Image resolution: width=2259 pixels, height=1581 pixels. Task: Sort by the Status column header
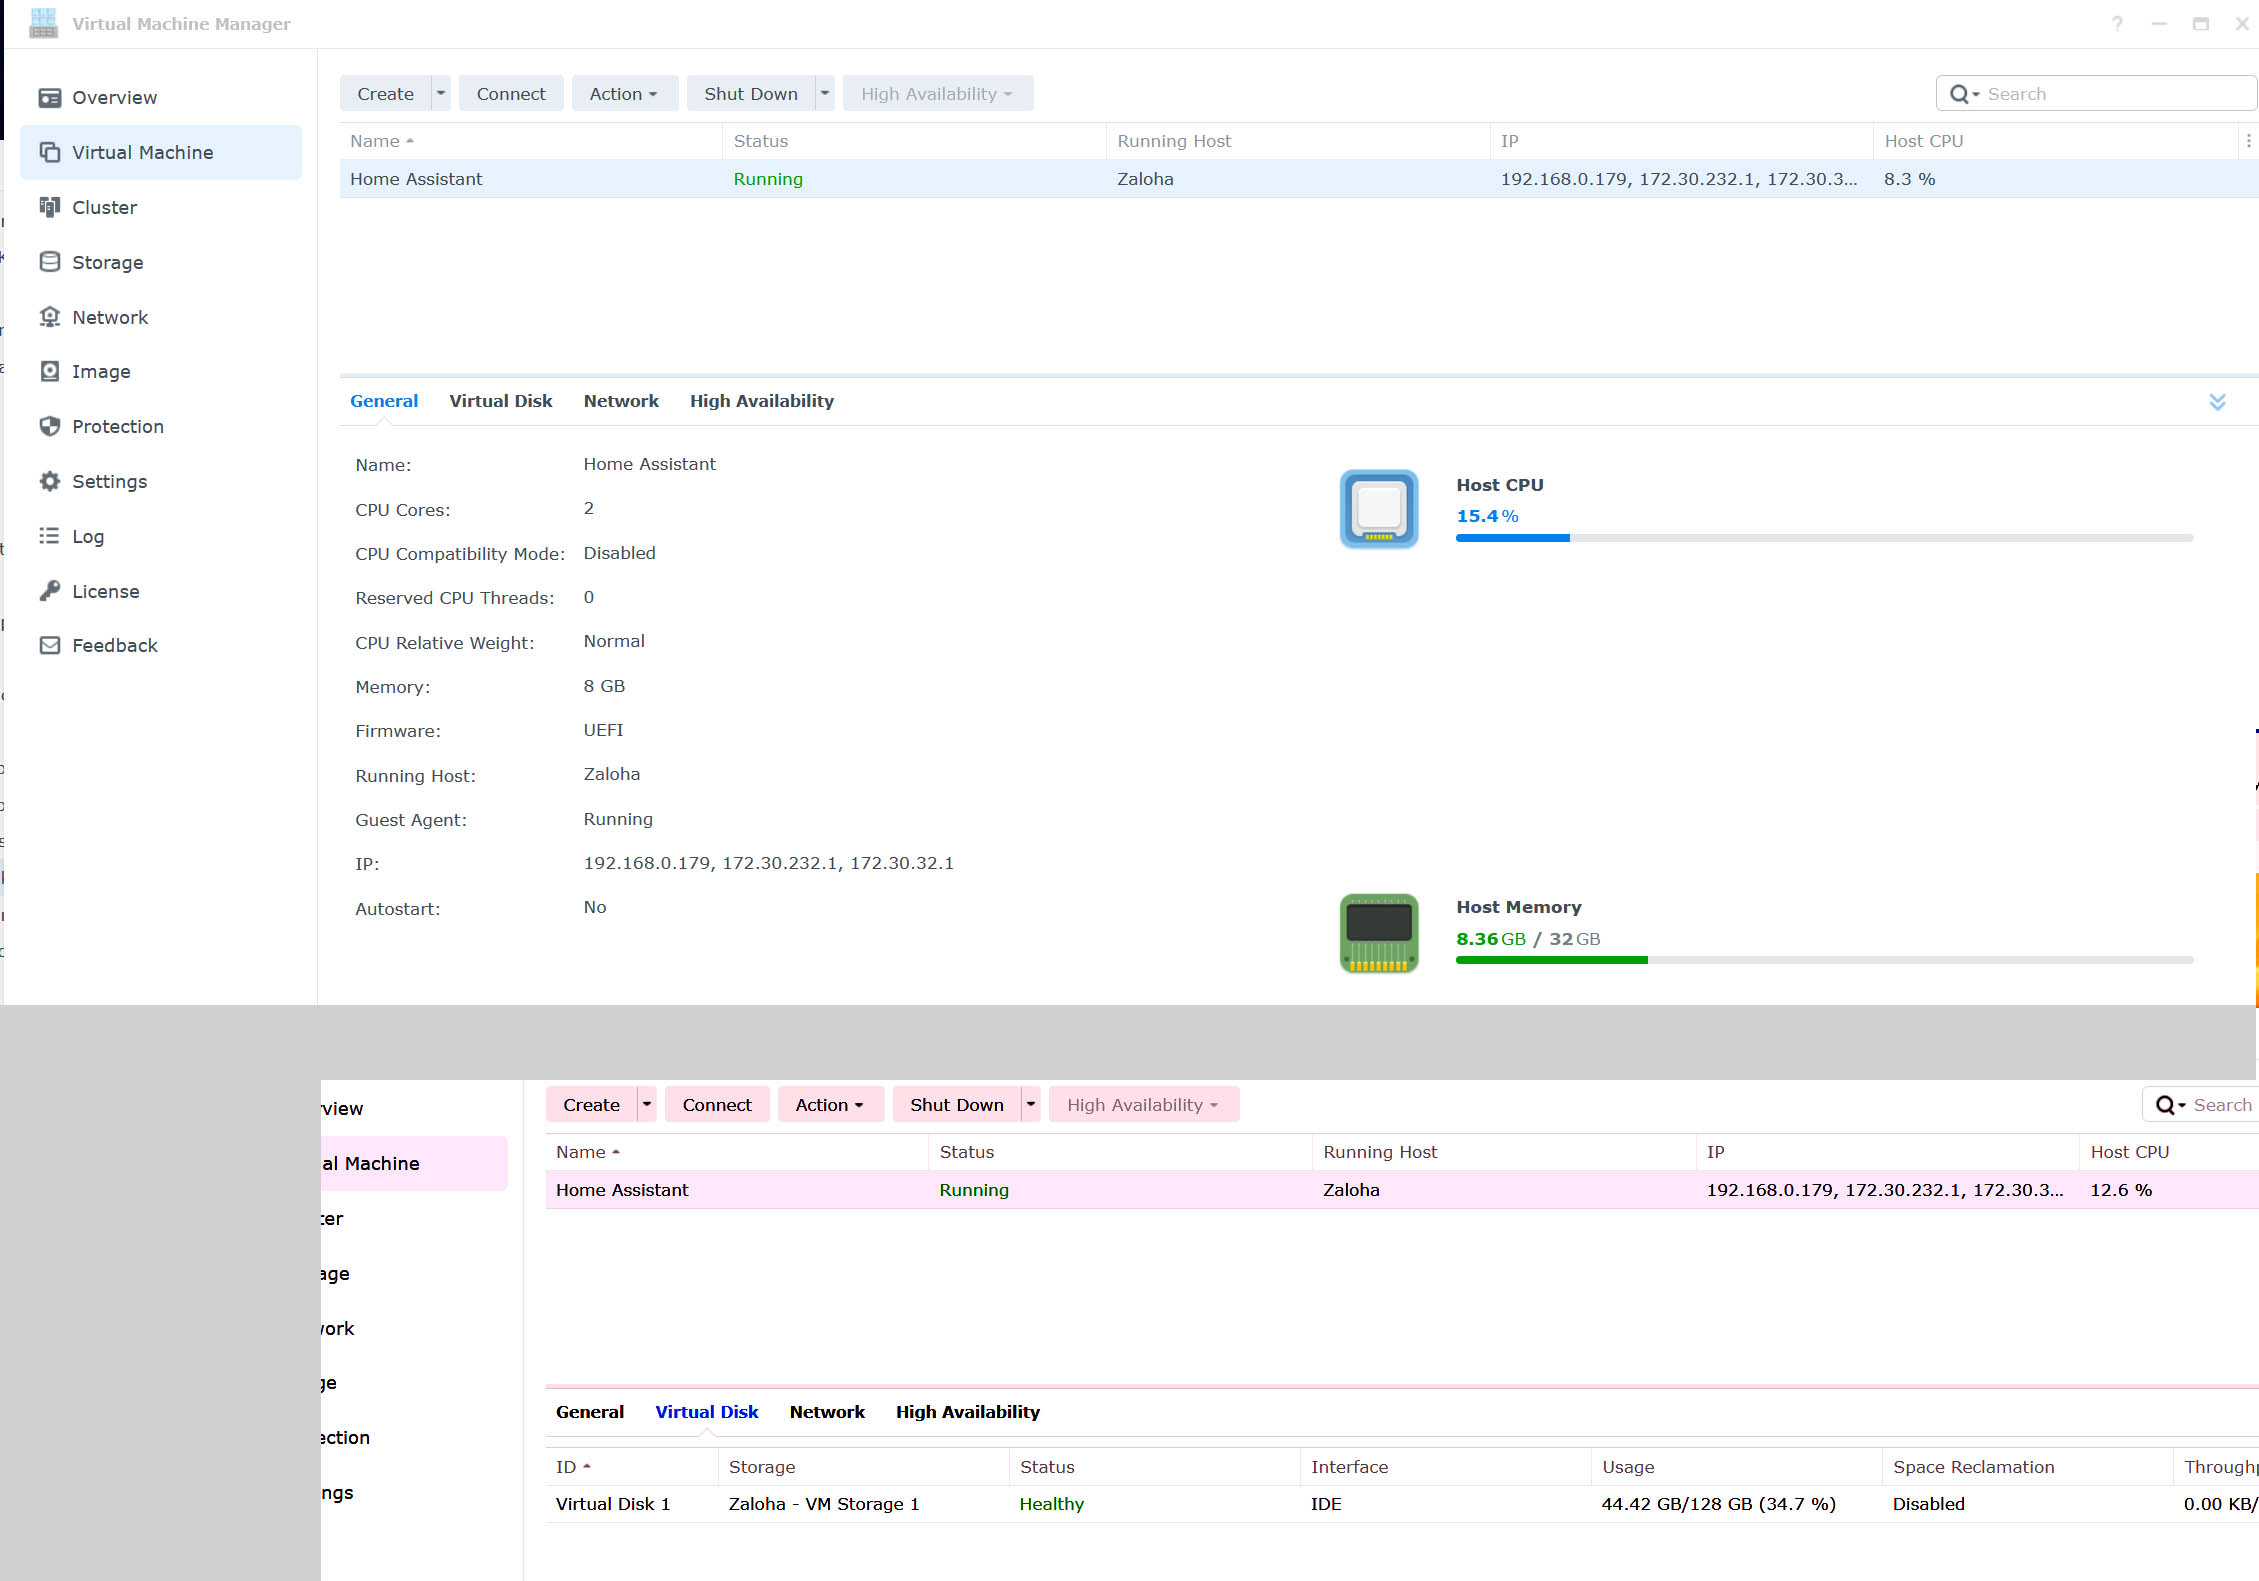coord(760,141)
